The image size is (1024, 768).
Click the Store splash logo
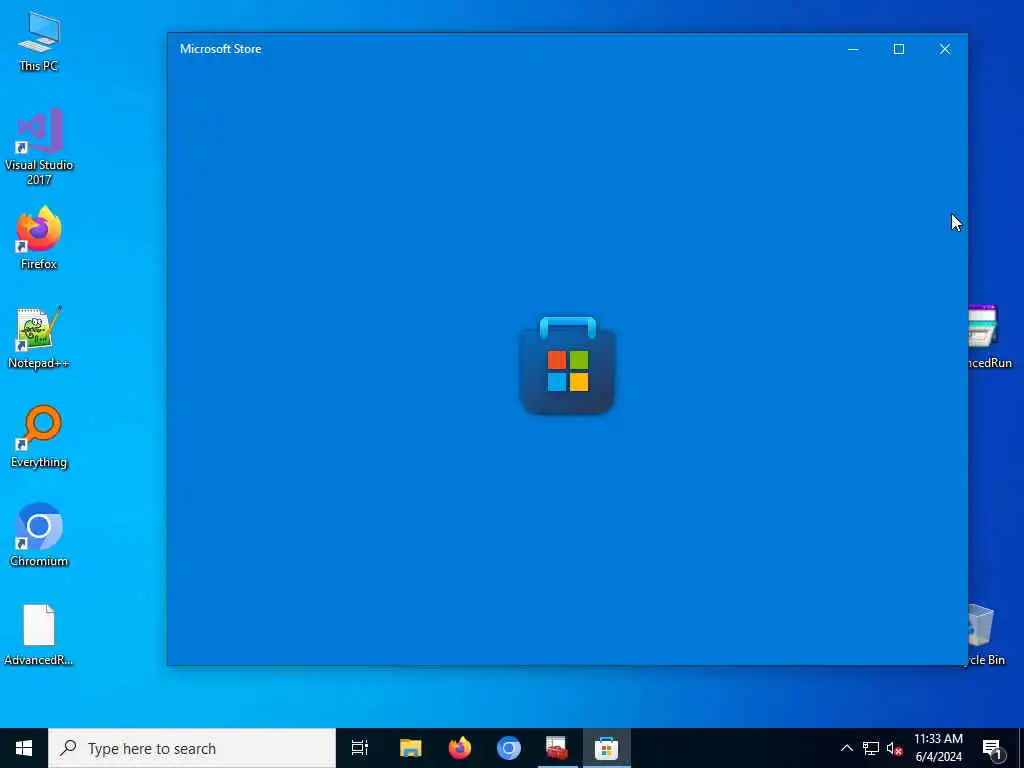coord(568,365)
